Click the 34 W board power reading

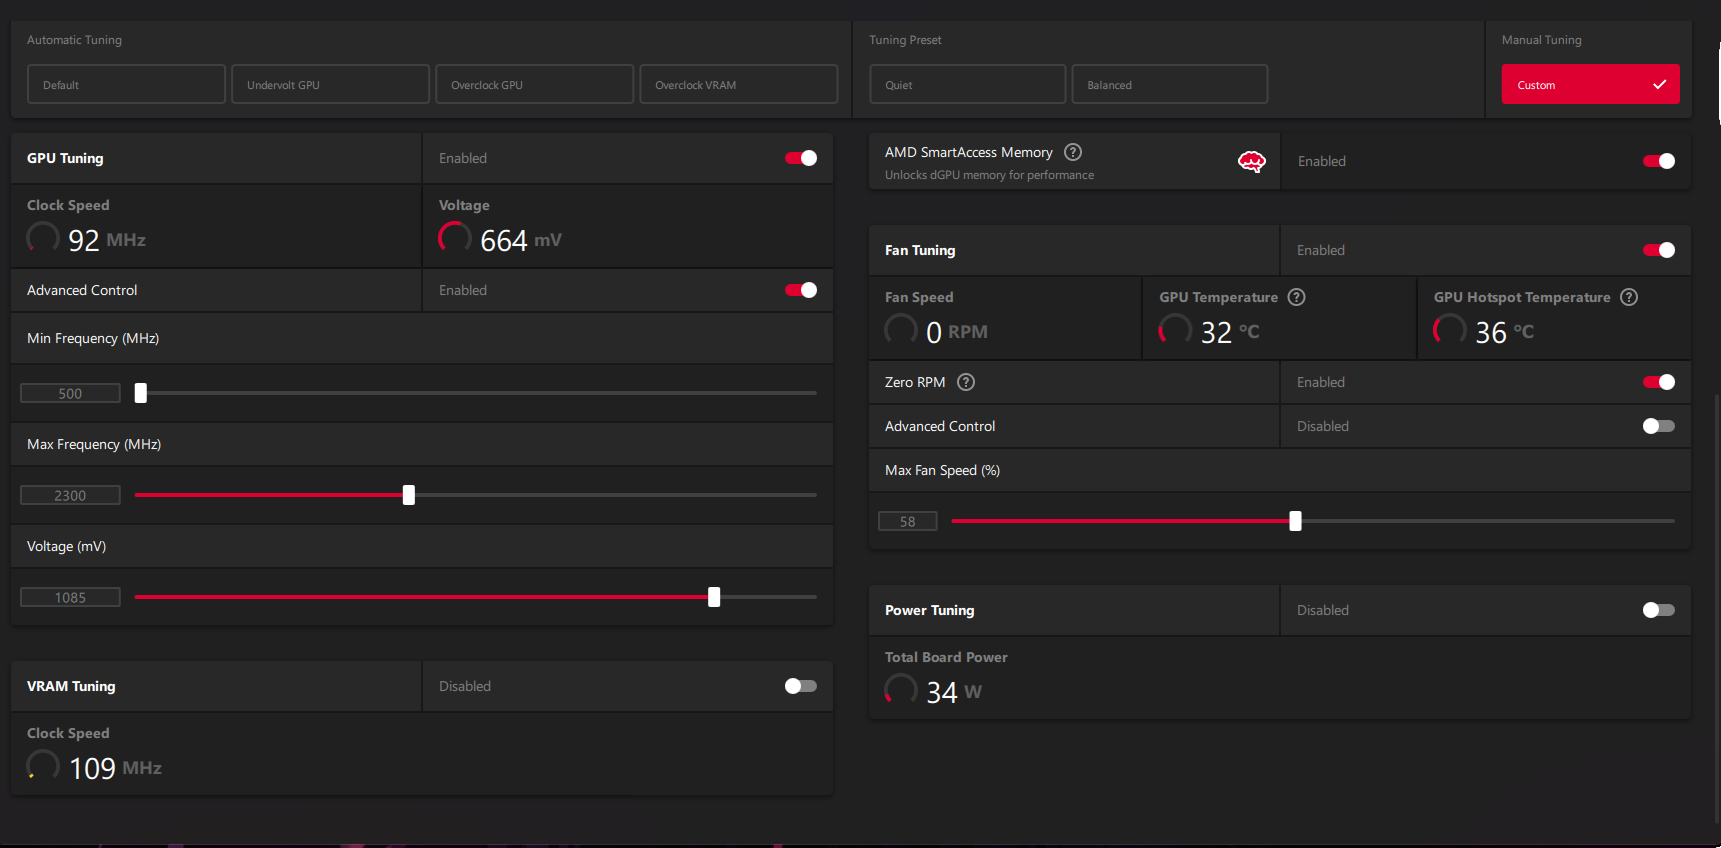954,692
